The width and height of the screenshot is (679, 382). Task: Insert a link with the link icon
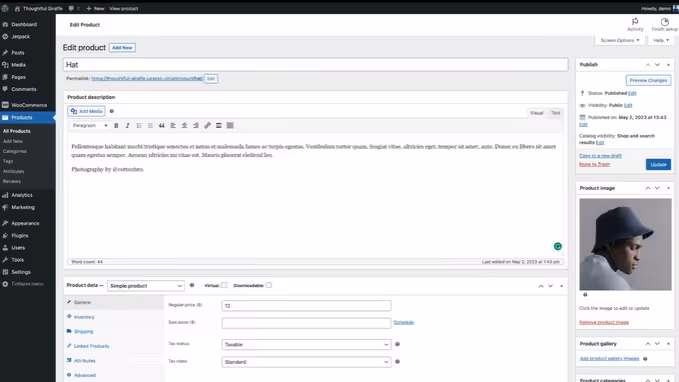(x=207, y=126)
